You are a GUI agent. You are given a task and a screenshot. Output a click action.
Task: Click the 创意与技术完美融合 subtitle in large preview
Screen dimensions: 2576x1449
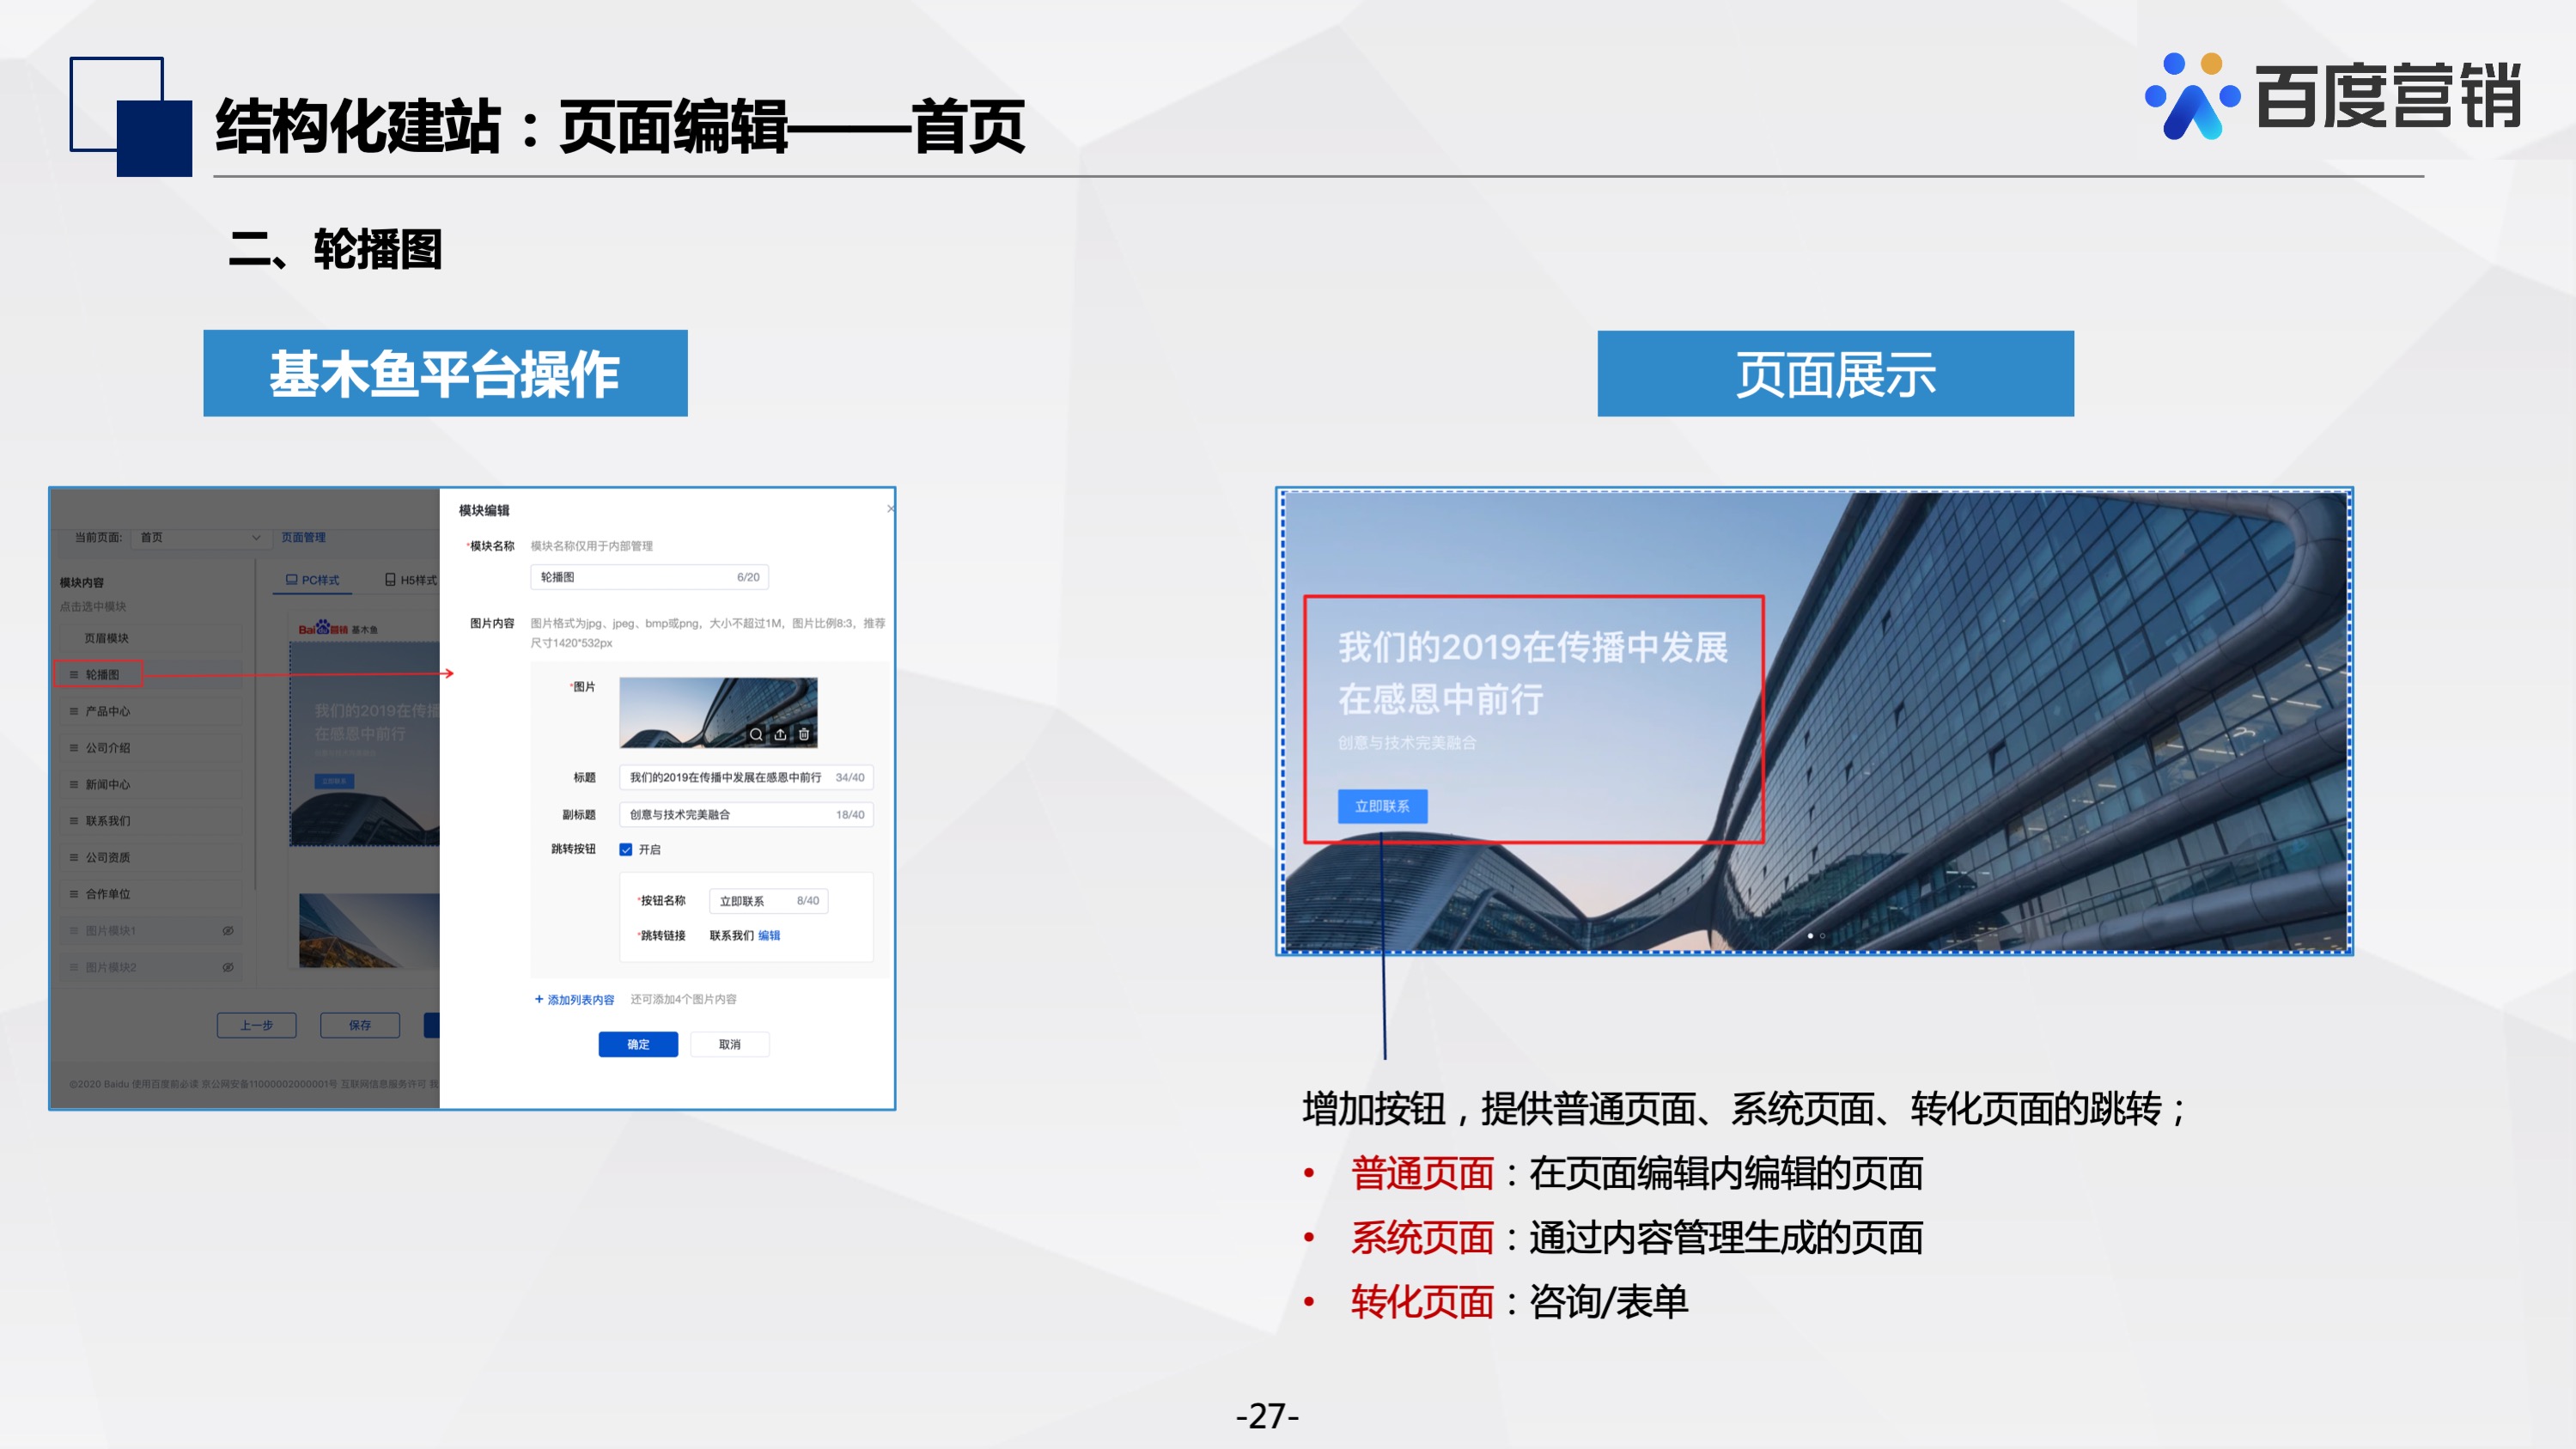(x=1407, y=743)
